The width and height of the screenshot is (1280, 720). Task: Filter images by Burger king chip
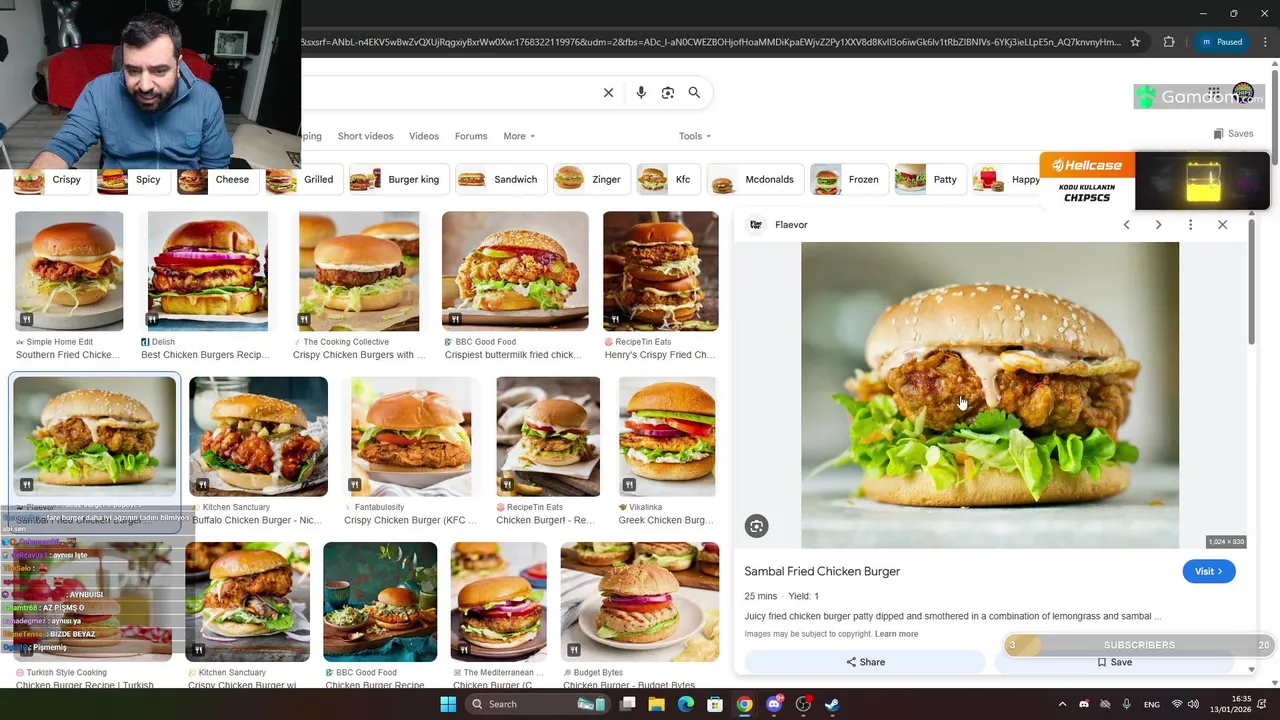pyautogui.click(x=398, y=180)
